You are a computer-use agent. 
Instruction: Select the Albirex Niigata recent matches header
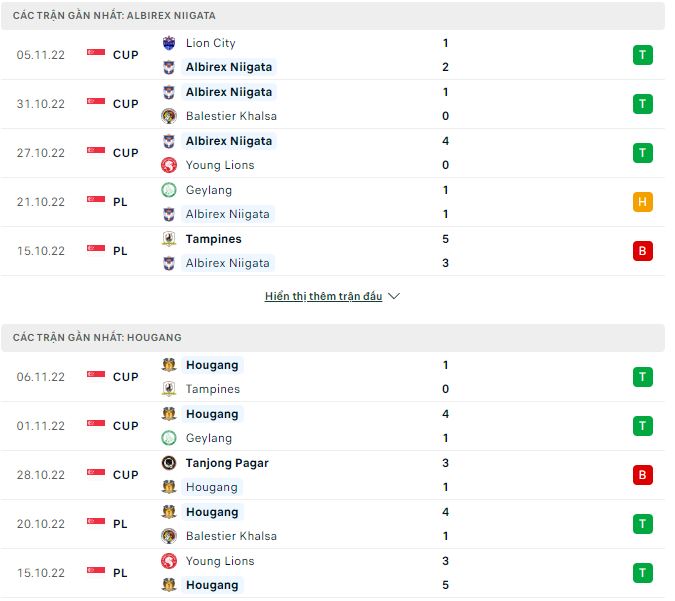coord(115,16)
